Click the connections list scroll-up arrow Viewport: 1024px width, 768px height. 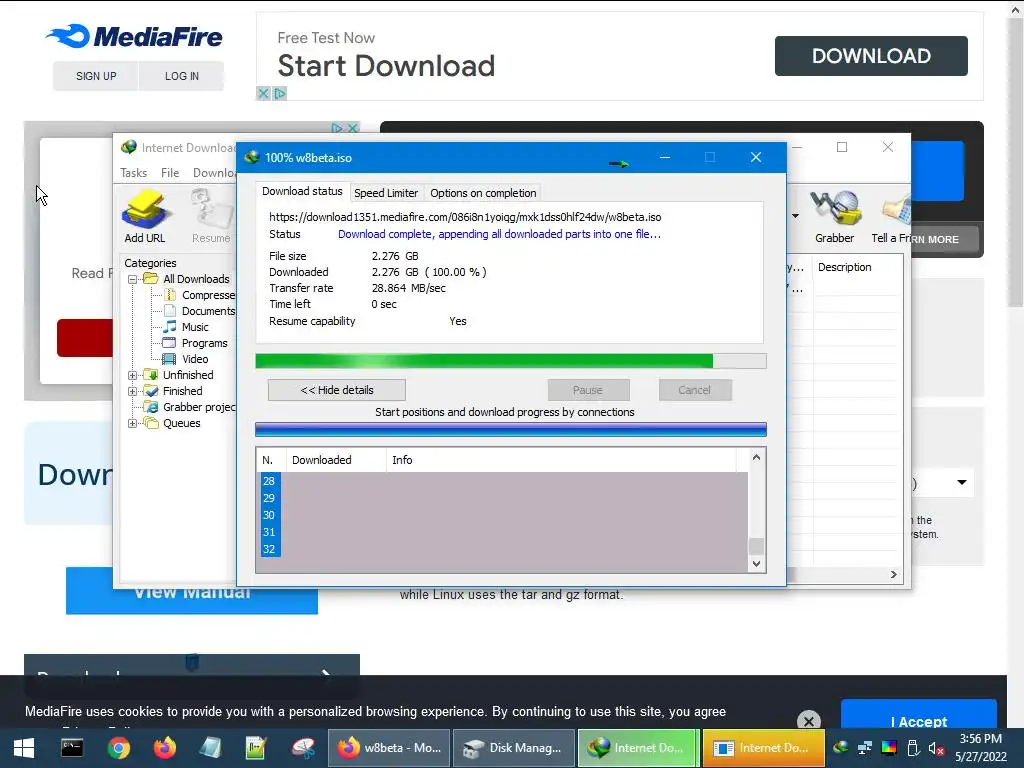(756, 458)
